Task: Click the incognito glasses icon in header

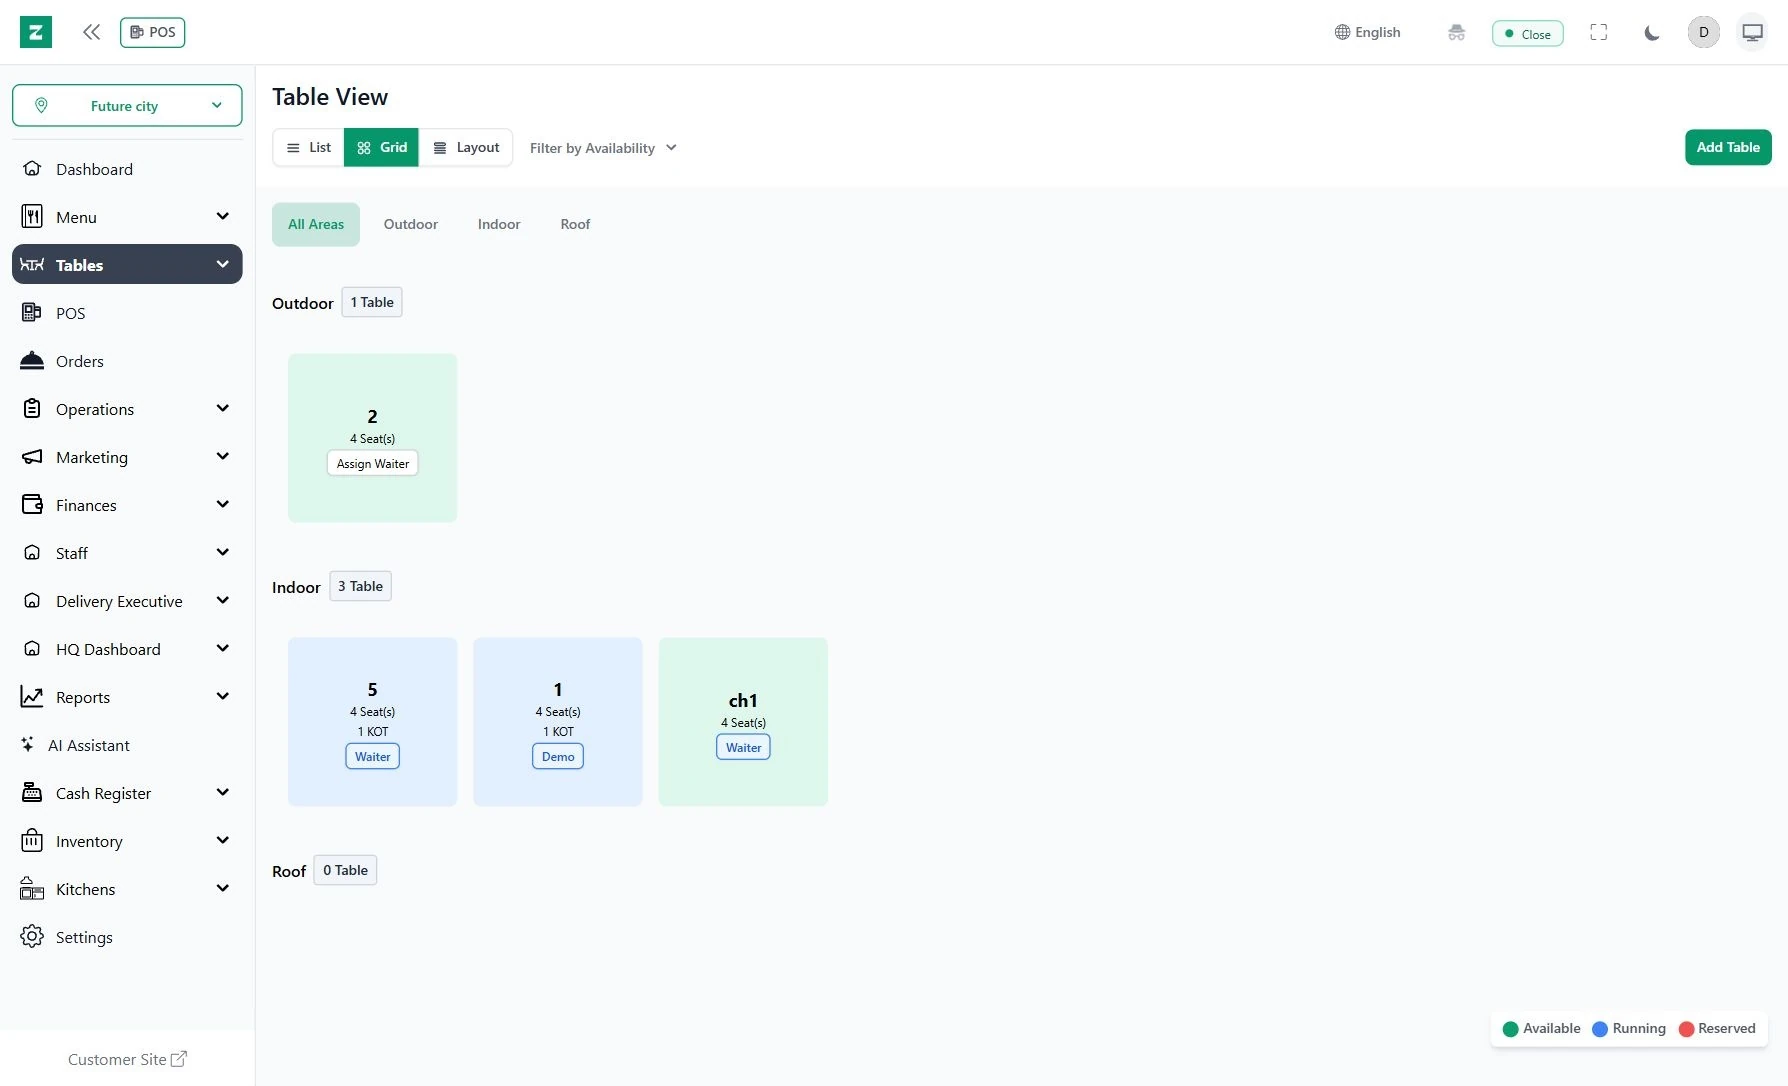Action: 1456,33
